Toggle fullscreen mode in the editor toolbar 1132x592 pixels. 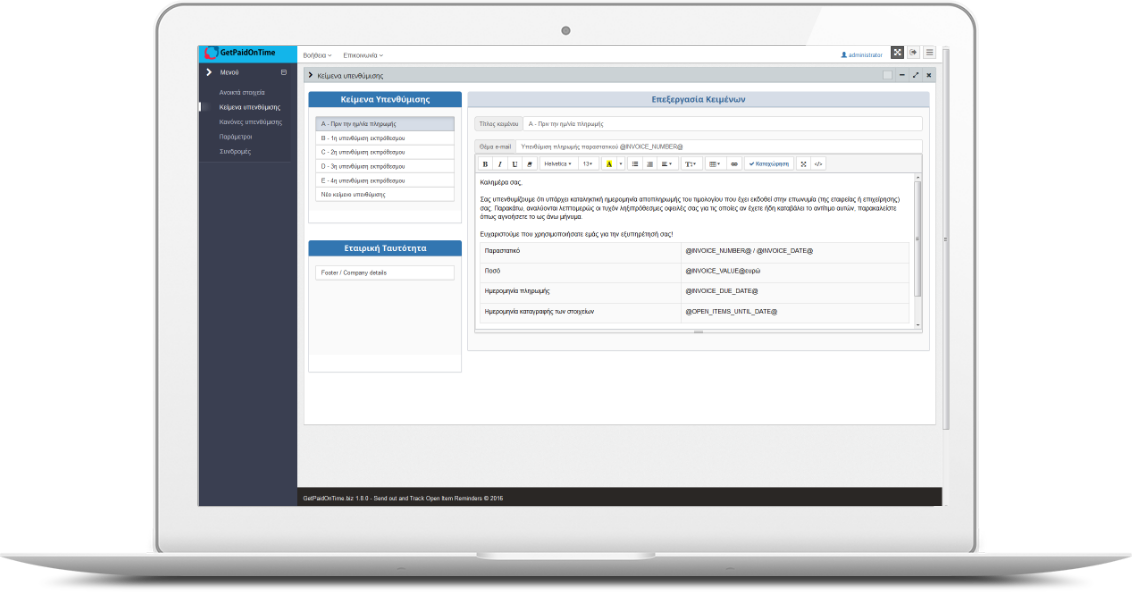(803, 163)
